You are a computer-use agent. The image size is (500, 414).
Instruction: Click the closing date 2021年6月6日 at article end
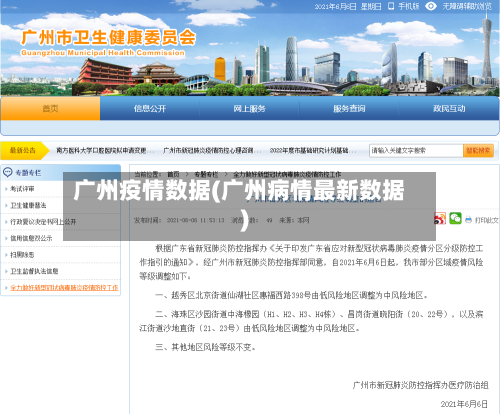[464, 404]
